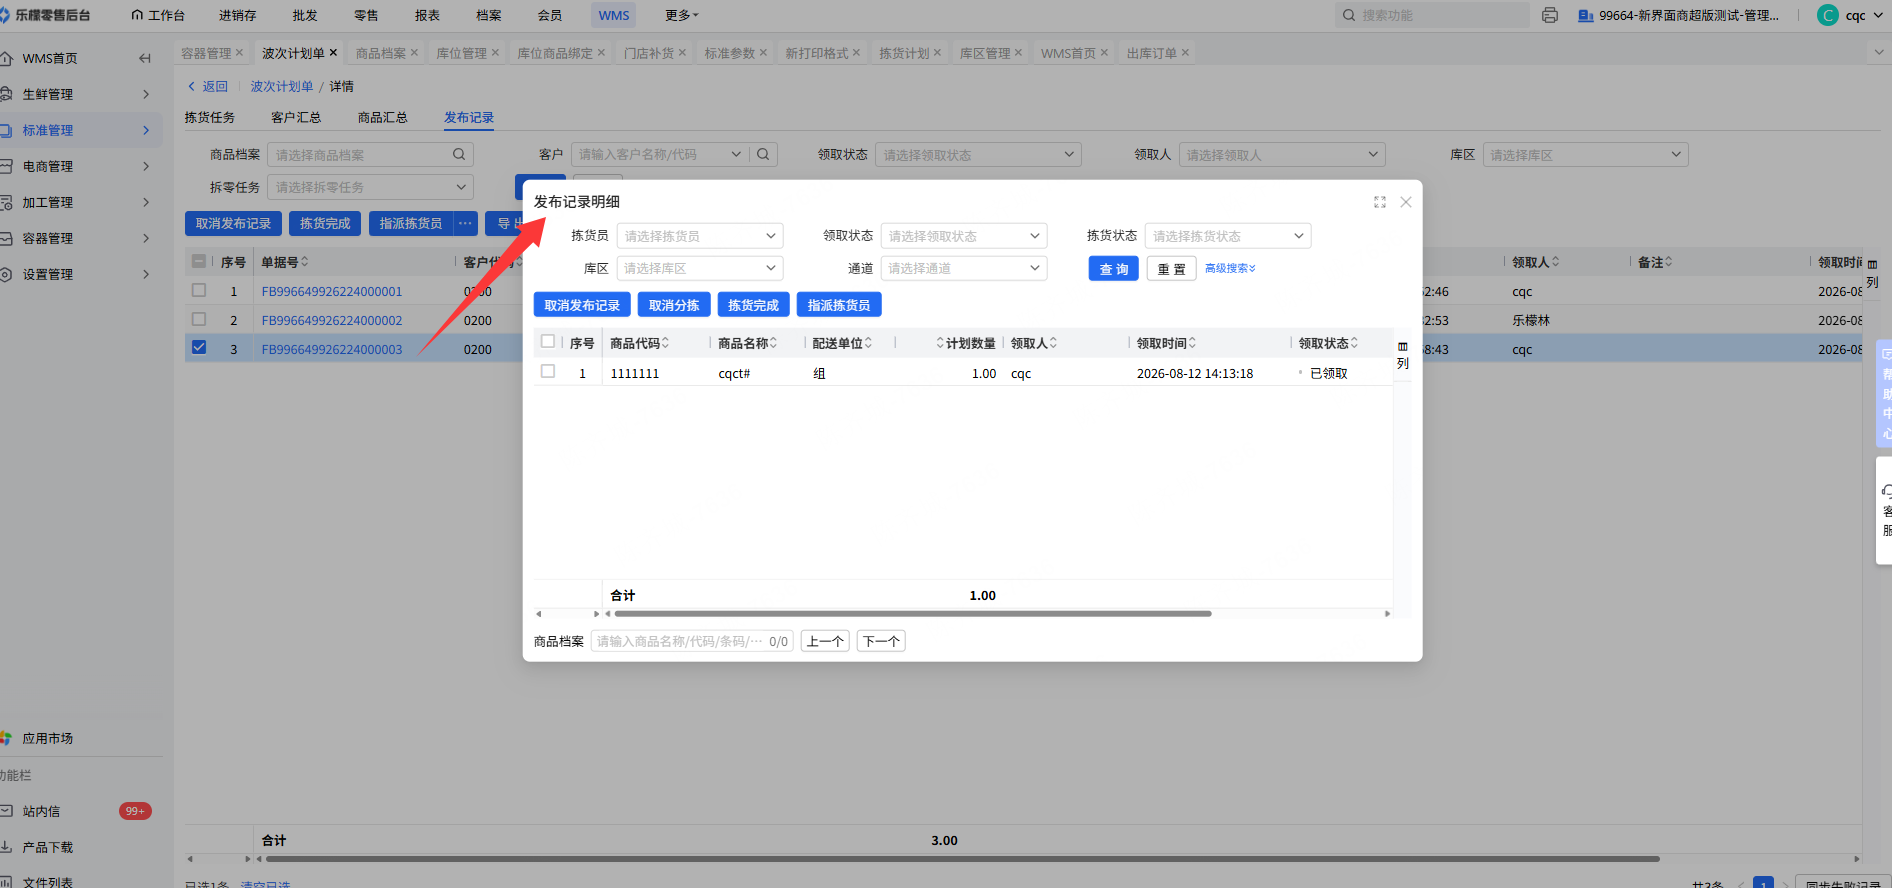Click the 搜索功能 search field
1892x888 pixels.
point(1432,15)
